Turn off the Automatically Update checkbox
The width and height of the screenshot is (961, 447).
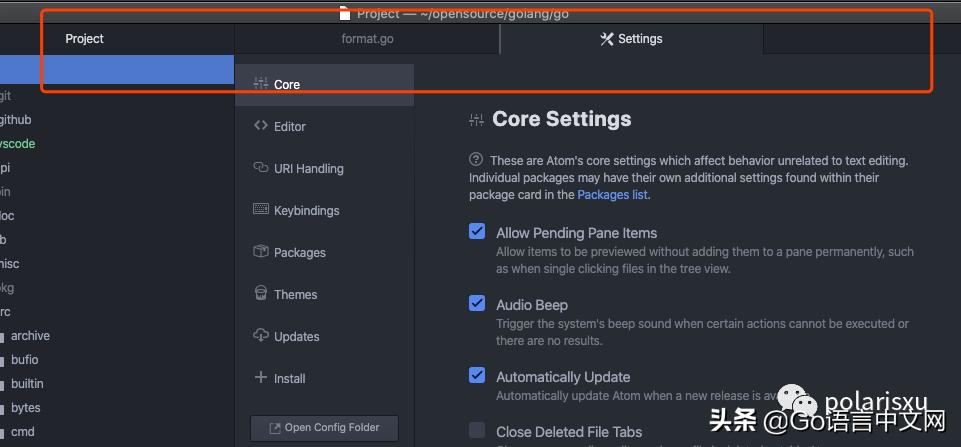pos(477,376)
